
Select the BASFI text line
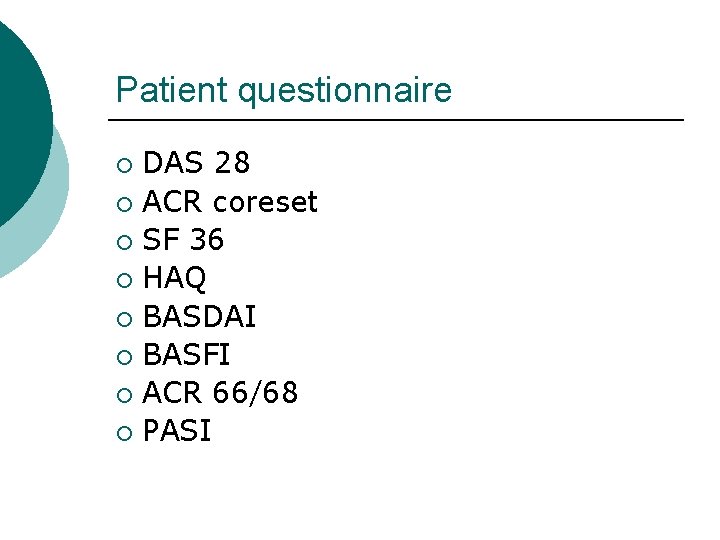[188, 355]
